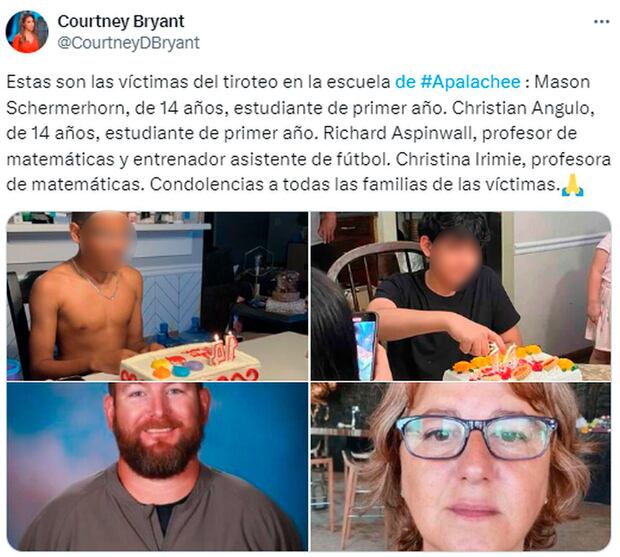The height and width of the screenshot is (557, 620).
Task: Click the fruit-topped cake being cut
Action: pos(512,363)
